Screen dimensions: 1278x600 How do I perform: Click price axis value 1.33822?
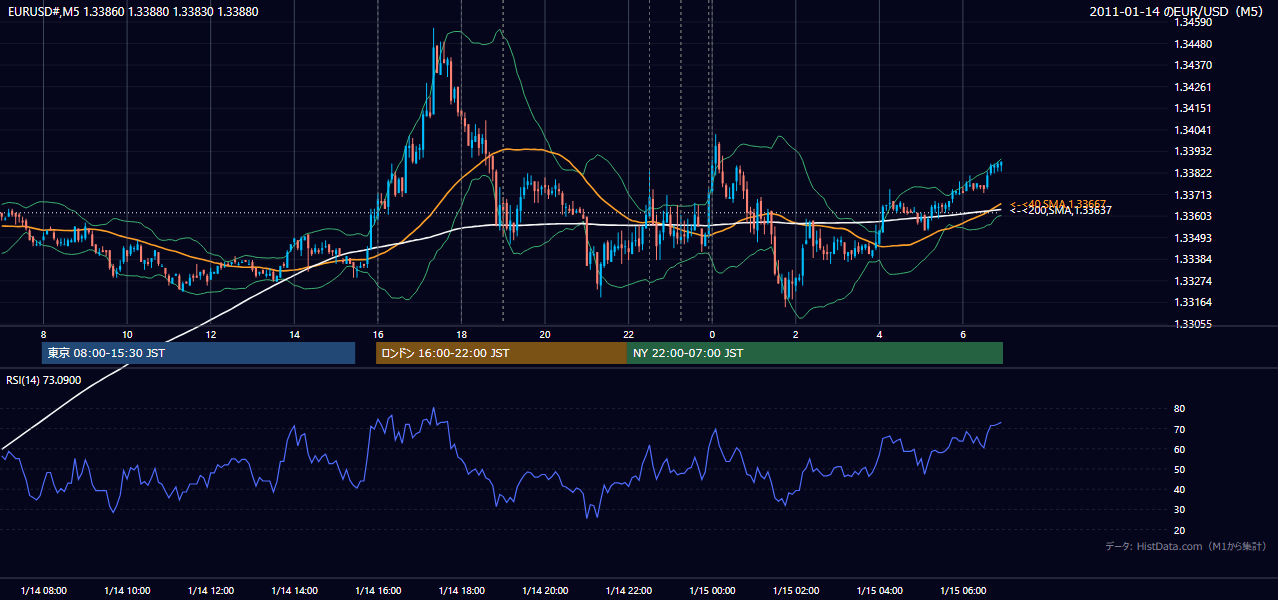coord(1193,173)
